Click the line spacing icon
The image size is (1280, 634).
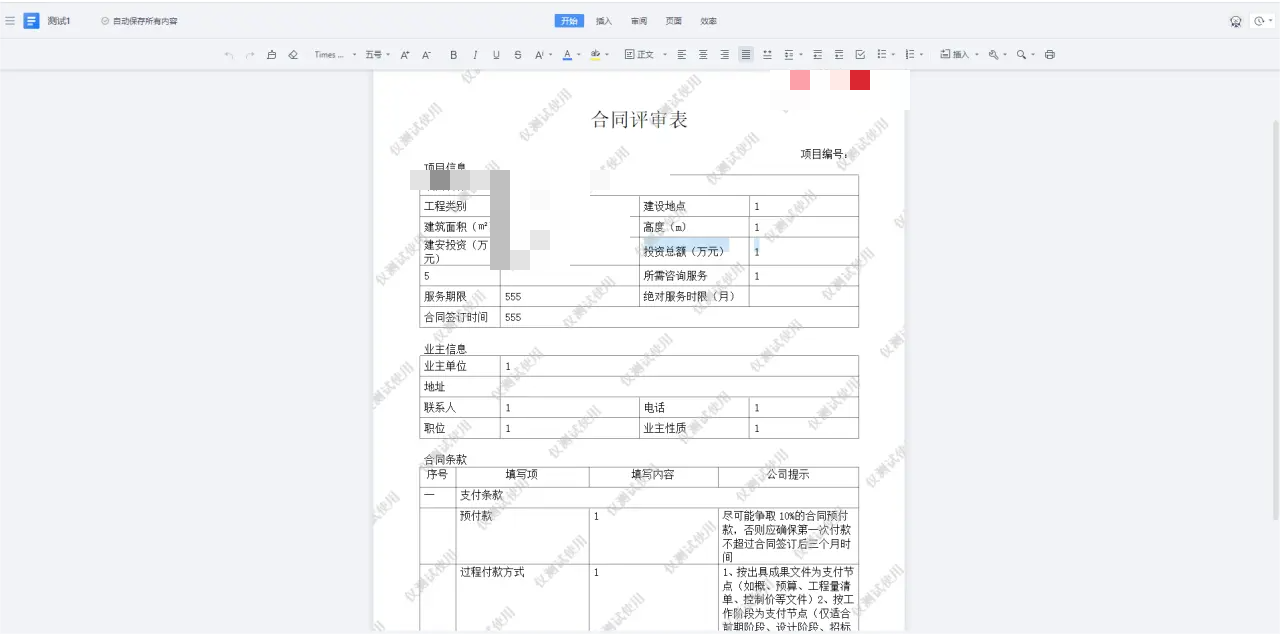click(x=789, y=55)
